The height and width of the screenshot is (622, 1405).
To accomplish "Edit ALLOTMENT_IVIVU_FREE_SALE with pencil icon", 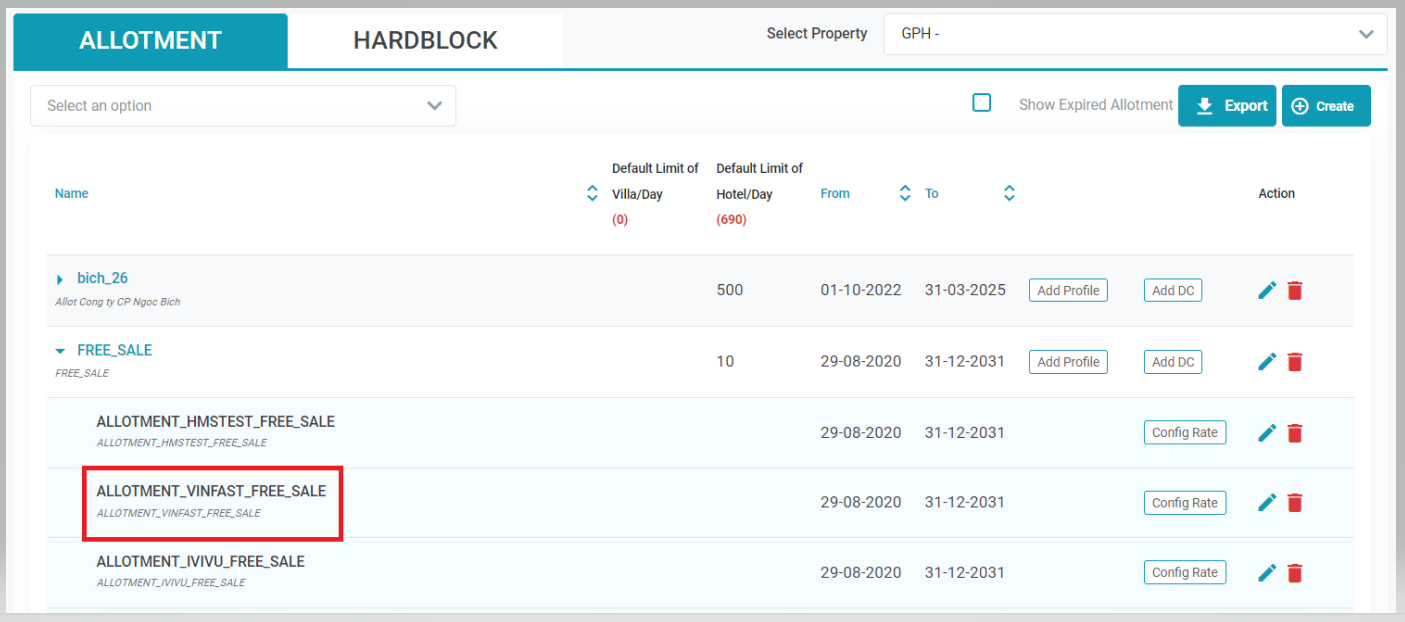I will (1267, 573).
